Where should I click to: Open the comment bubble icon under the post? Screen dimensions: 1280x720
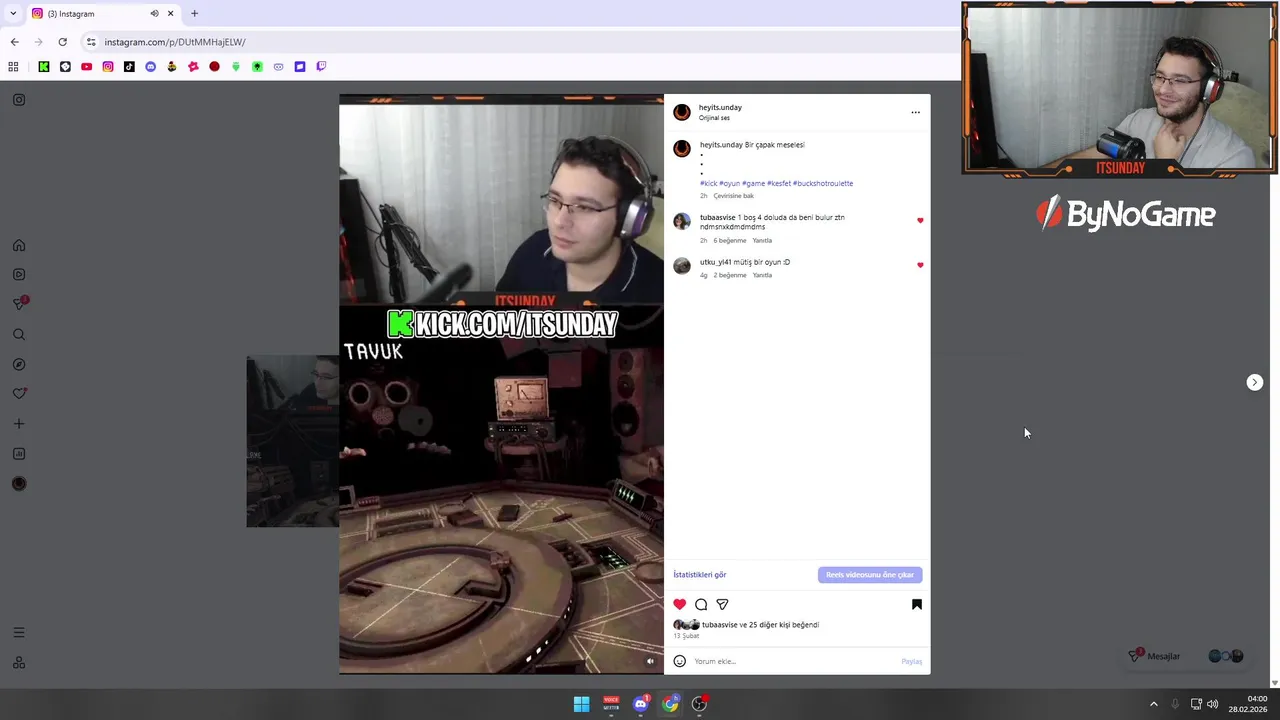click(701, 604)
